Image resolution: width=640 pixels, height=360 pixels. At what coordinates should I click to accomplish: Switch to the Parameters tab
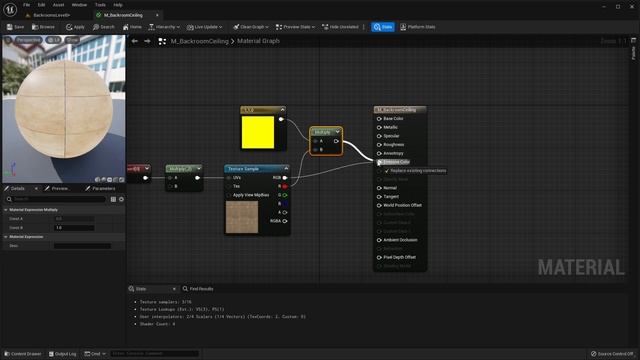[100, 189]
